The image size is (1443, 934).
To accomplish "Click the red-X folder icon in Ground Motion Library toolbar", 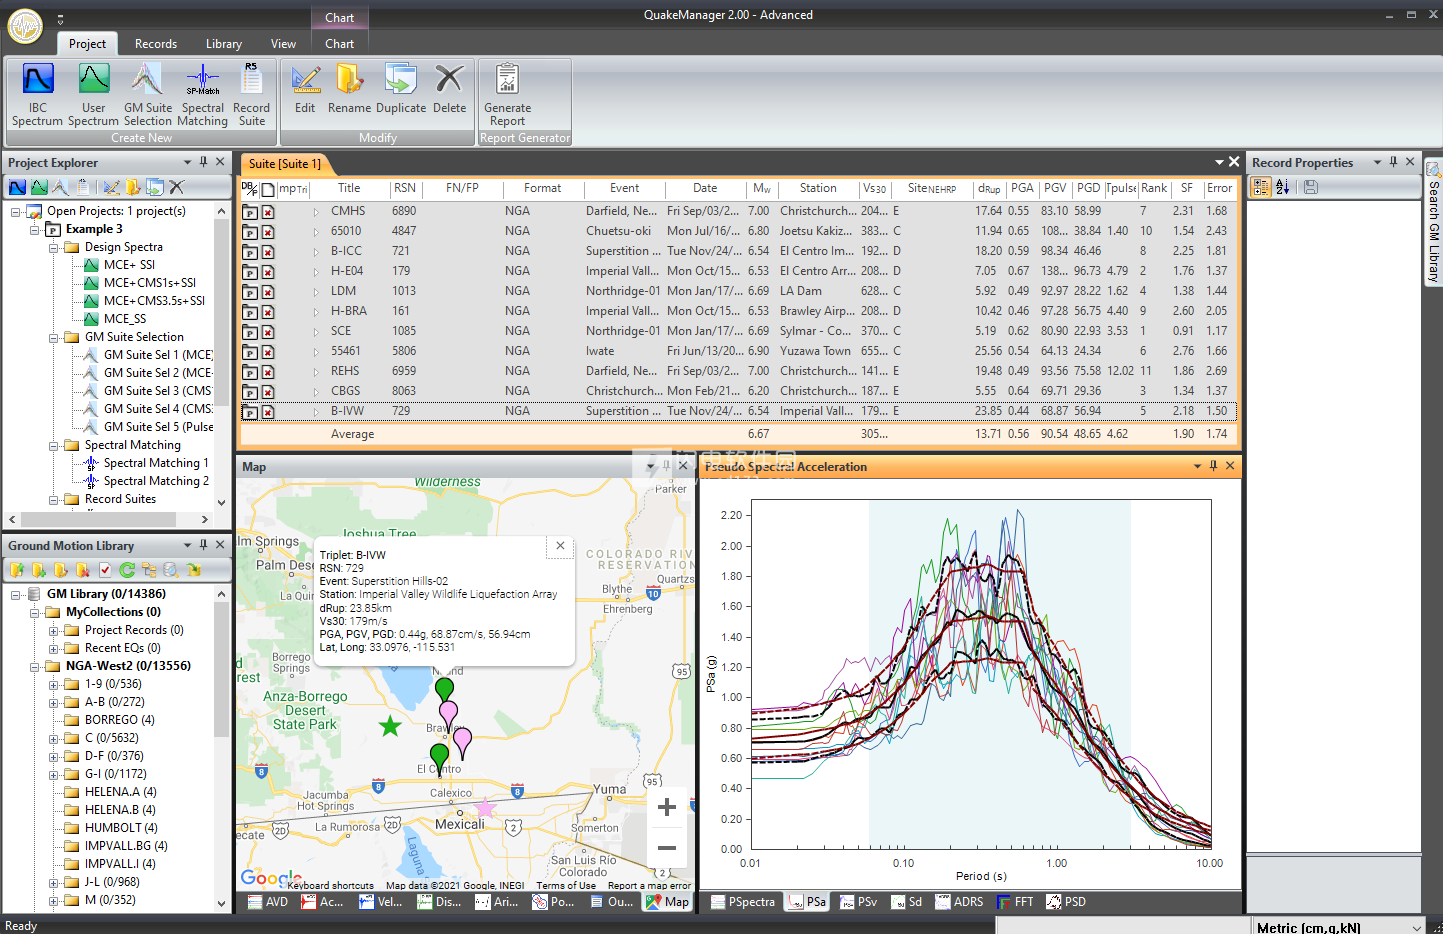I will click(83, 570).
